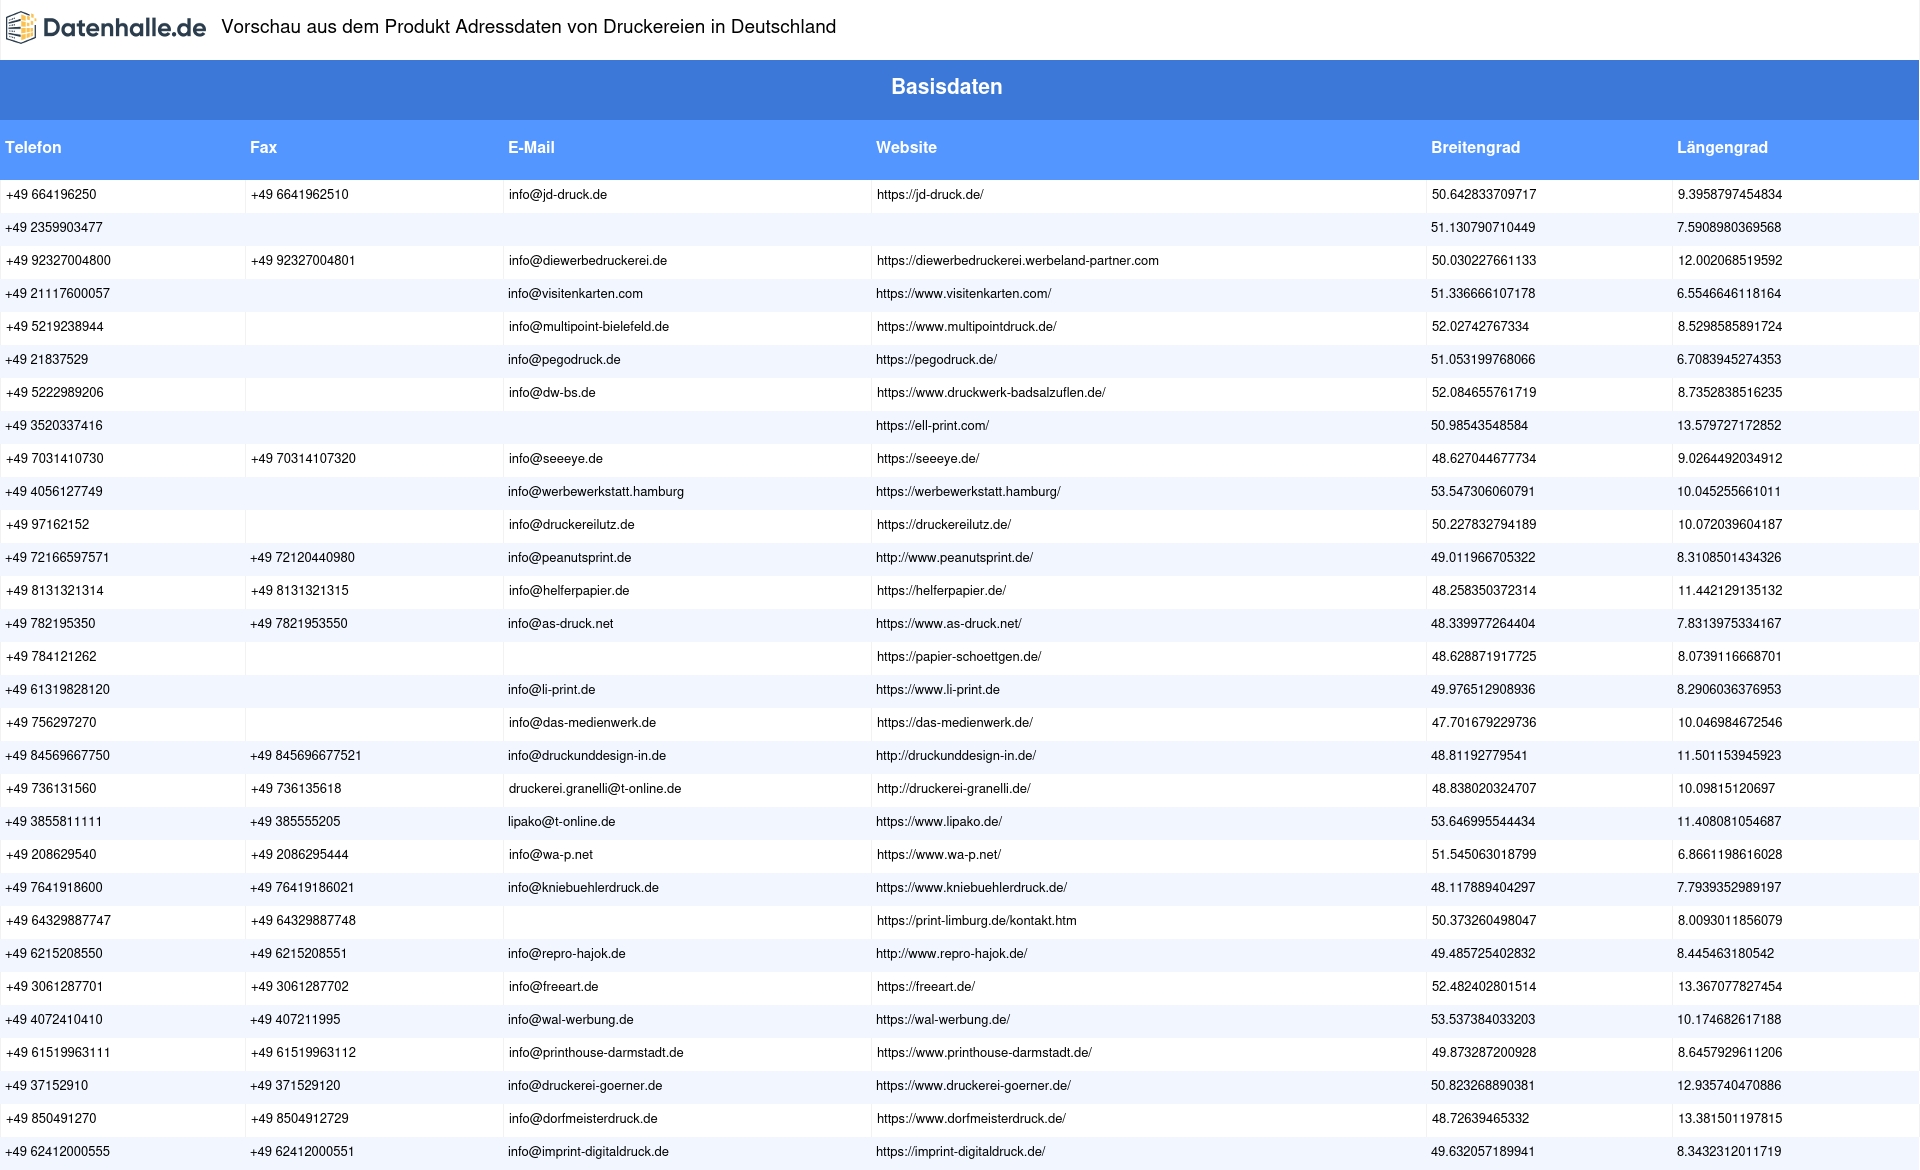Select longitude value 8.445463180542

tap(1726, 954)
